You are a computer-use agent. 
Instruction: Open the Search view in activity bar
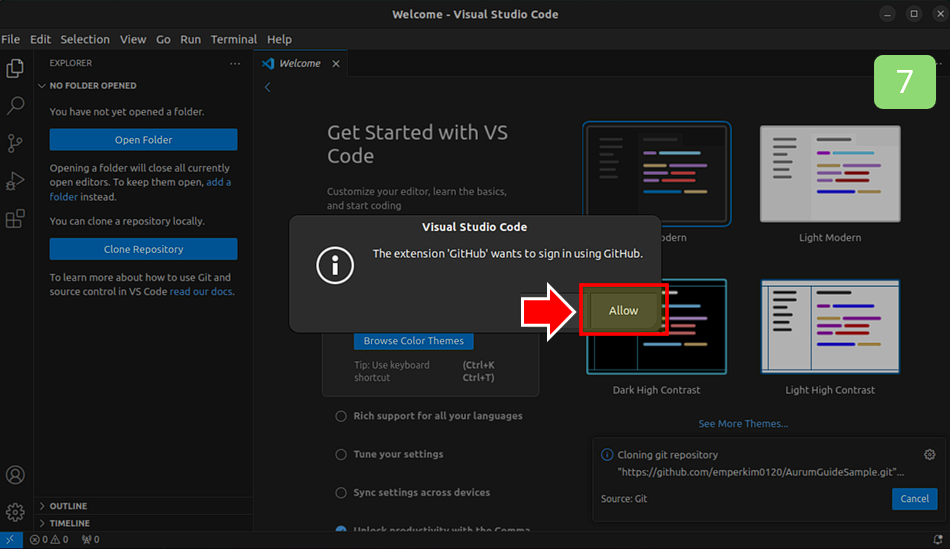click(x=15, y=105)
